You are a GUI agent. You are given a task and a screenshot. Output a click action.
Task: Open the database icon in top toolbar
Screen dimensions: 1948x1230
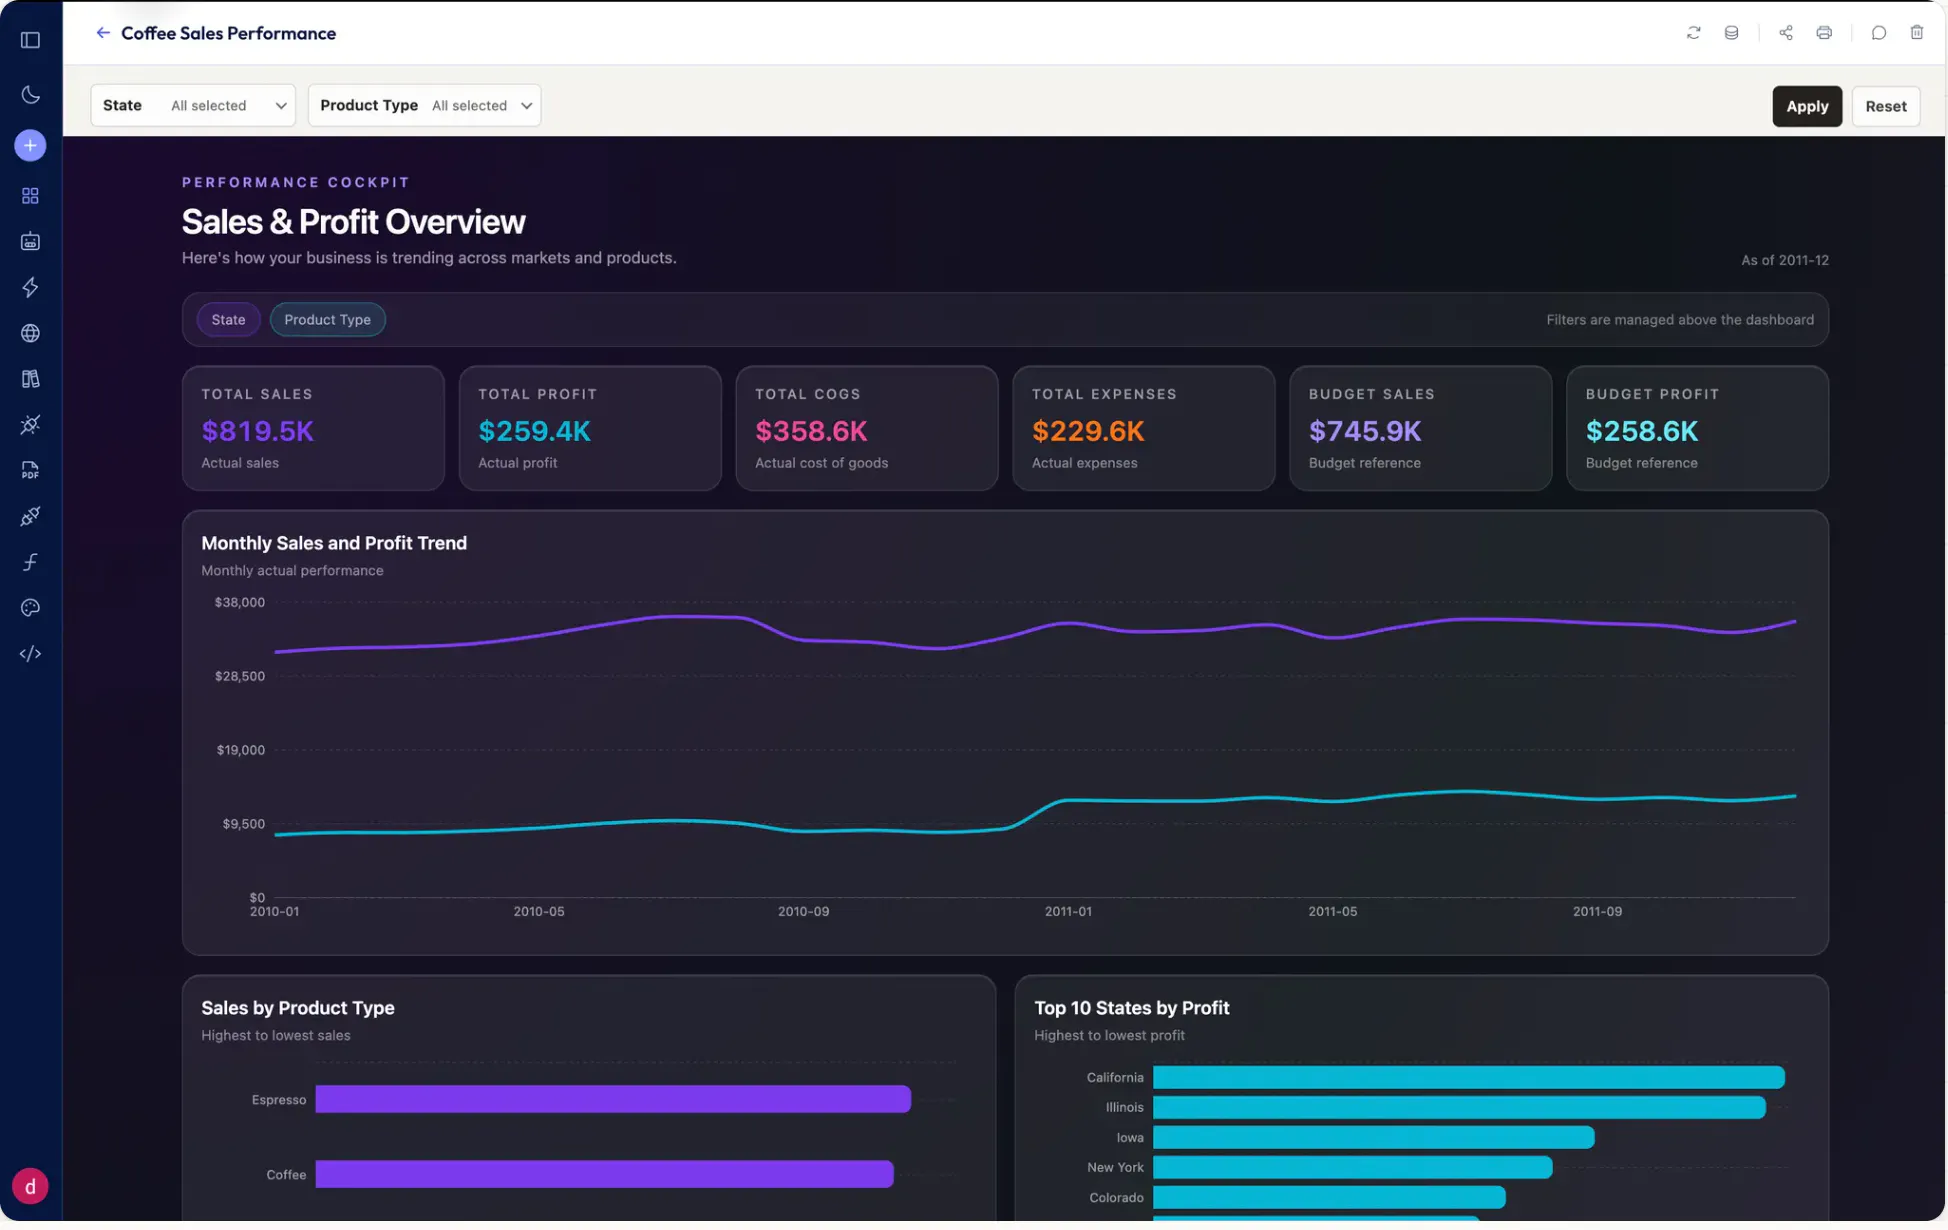pyautogui.click(x=1731, y=33)
